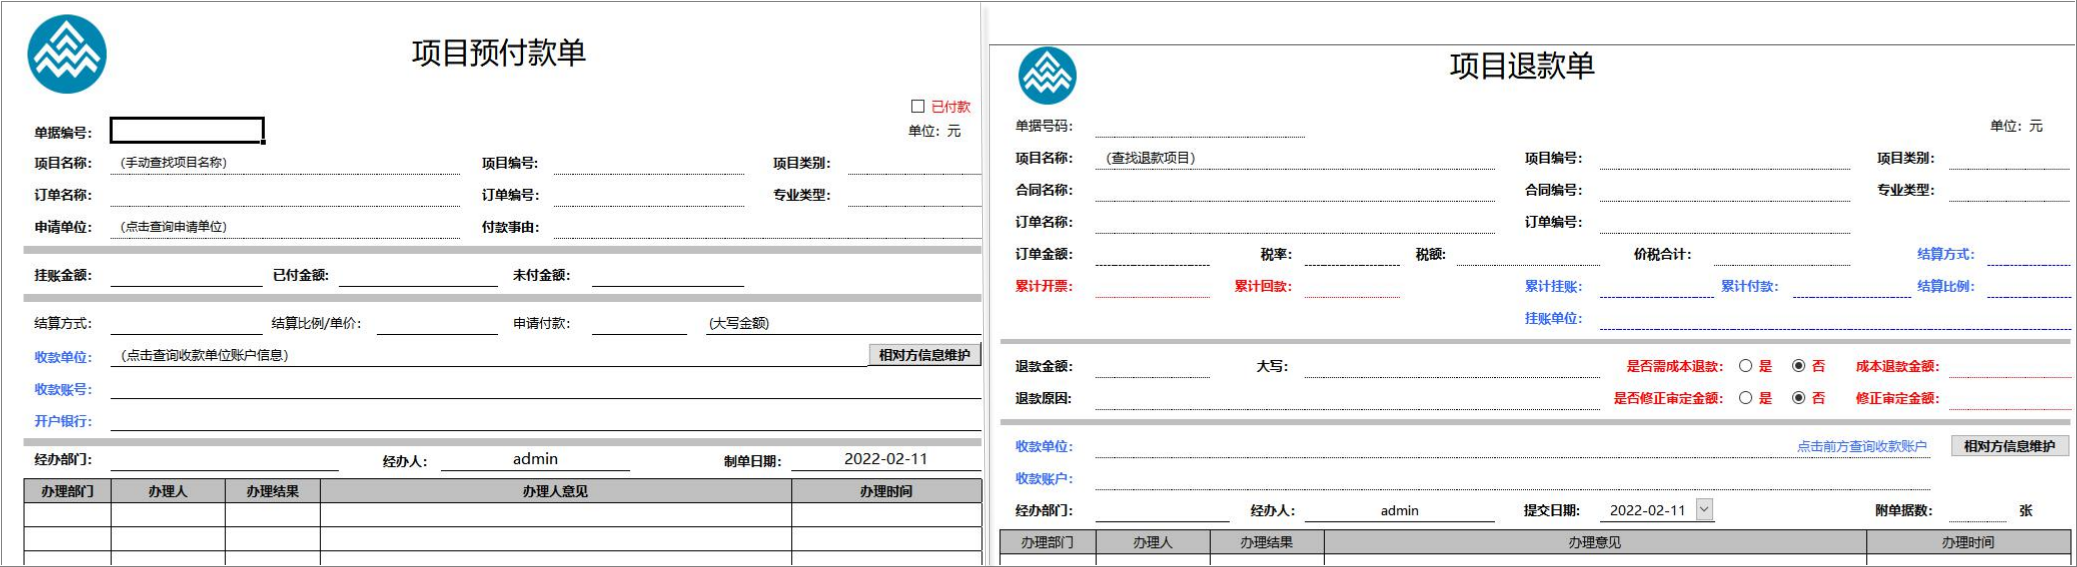The image size is (2077, 567).
Task: Click the logo on the 项目退款单 form
Action: click(x=1047, y=76)
